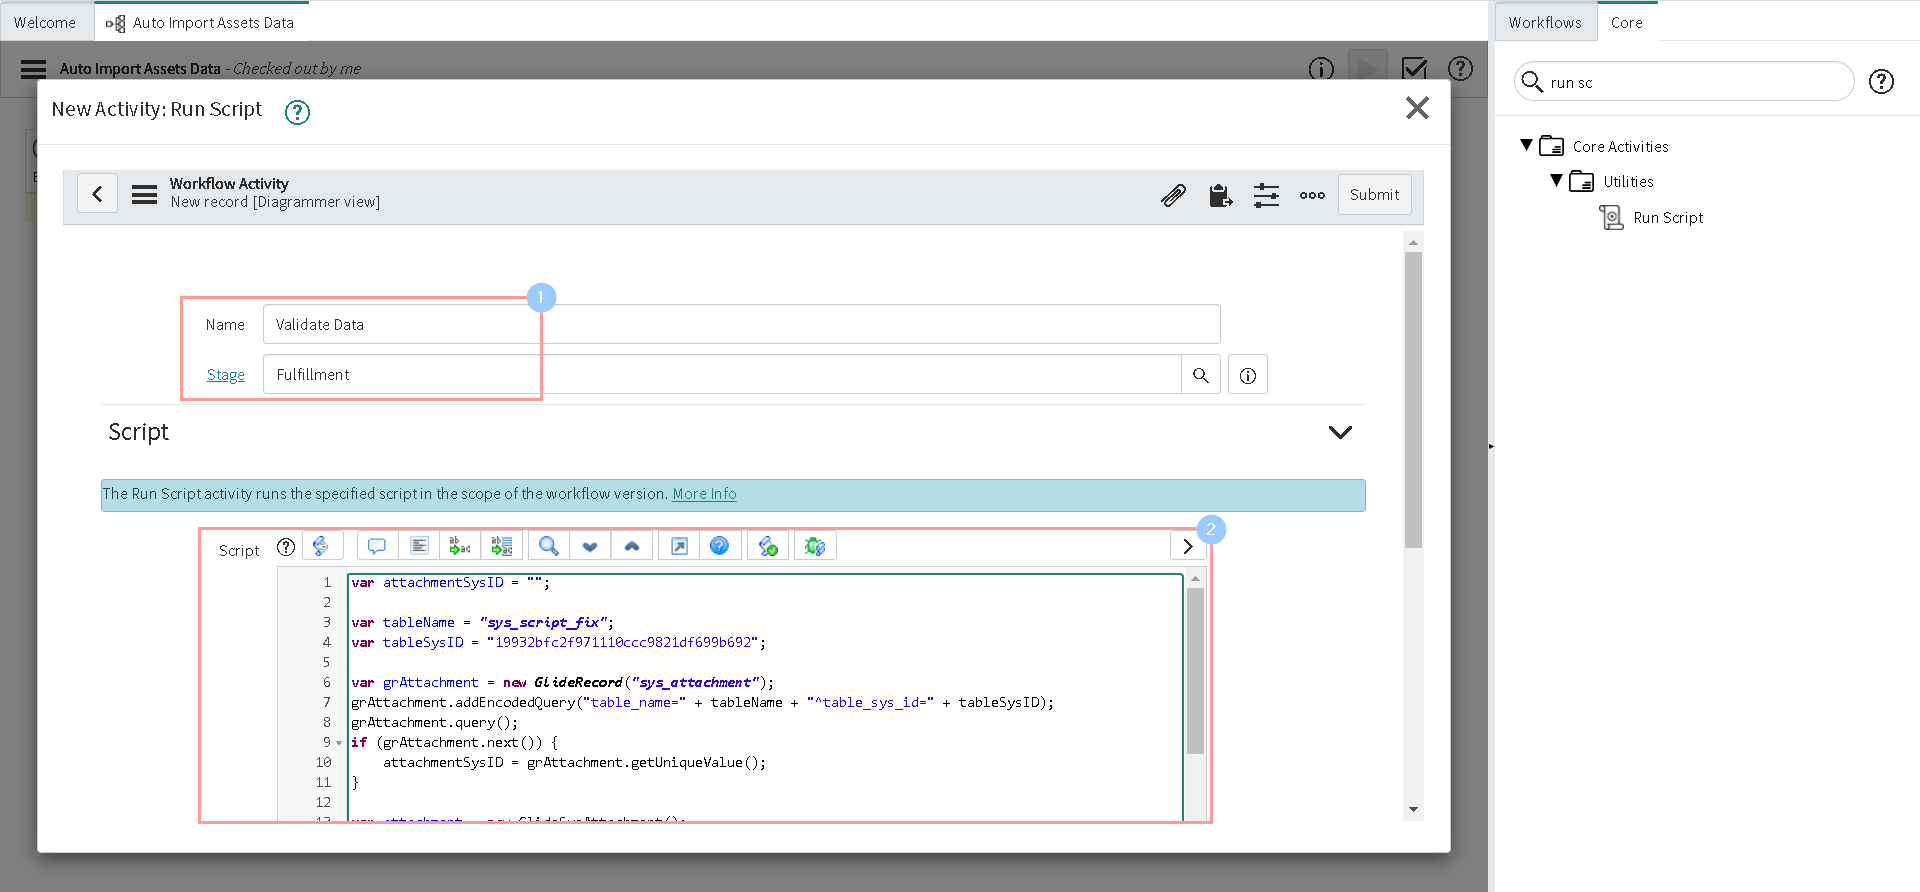Screen dimensions: 1920x892
Task: Click the Replace All icon
Action: point(502,546)
